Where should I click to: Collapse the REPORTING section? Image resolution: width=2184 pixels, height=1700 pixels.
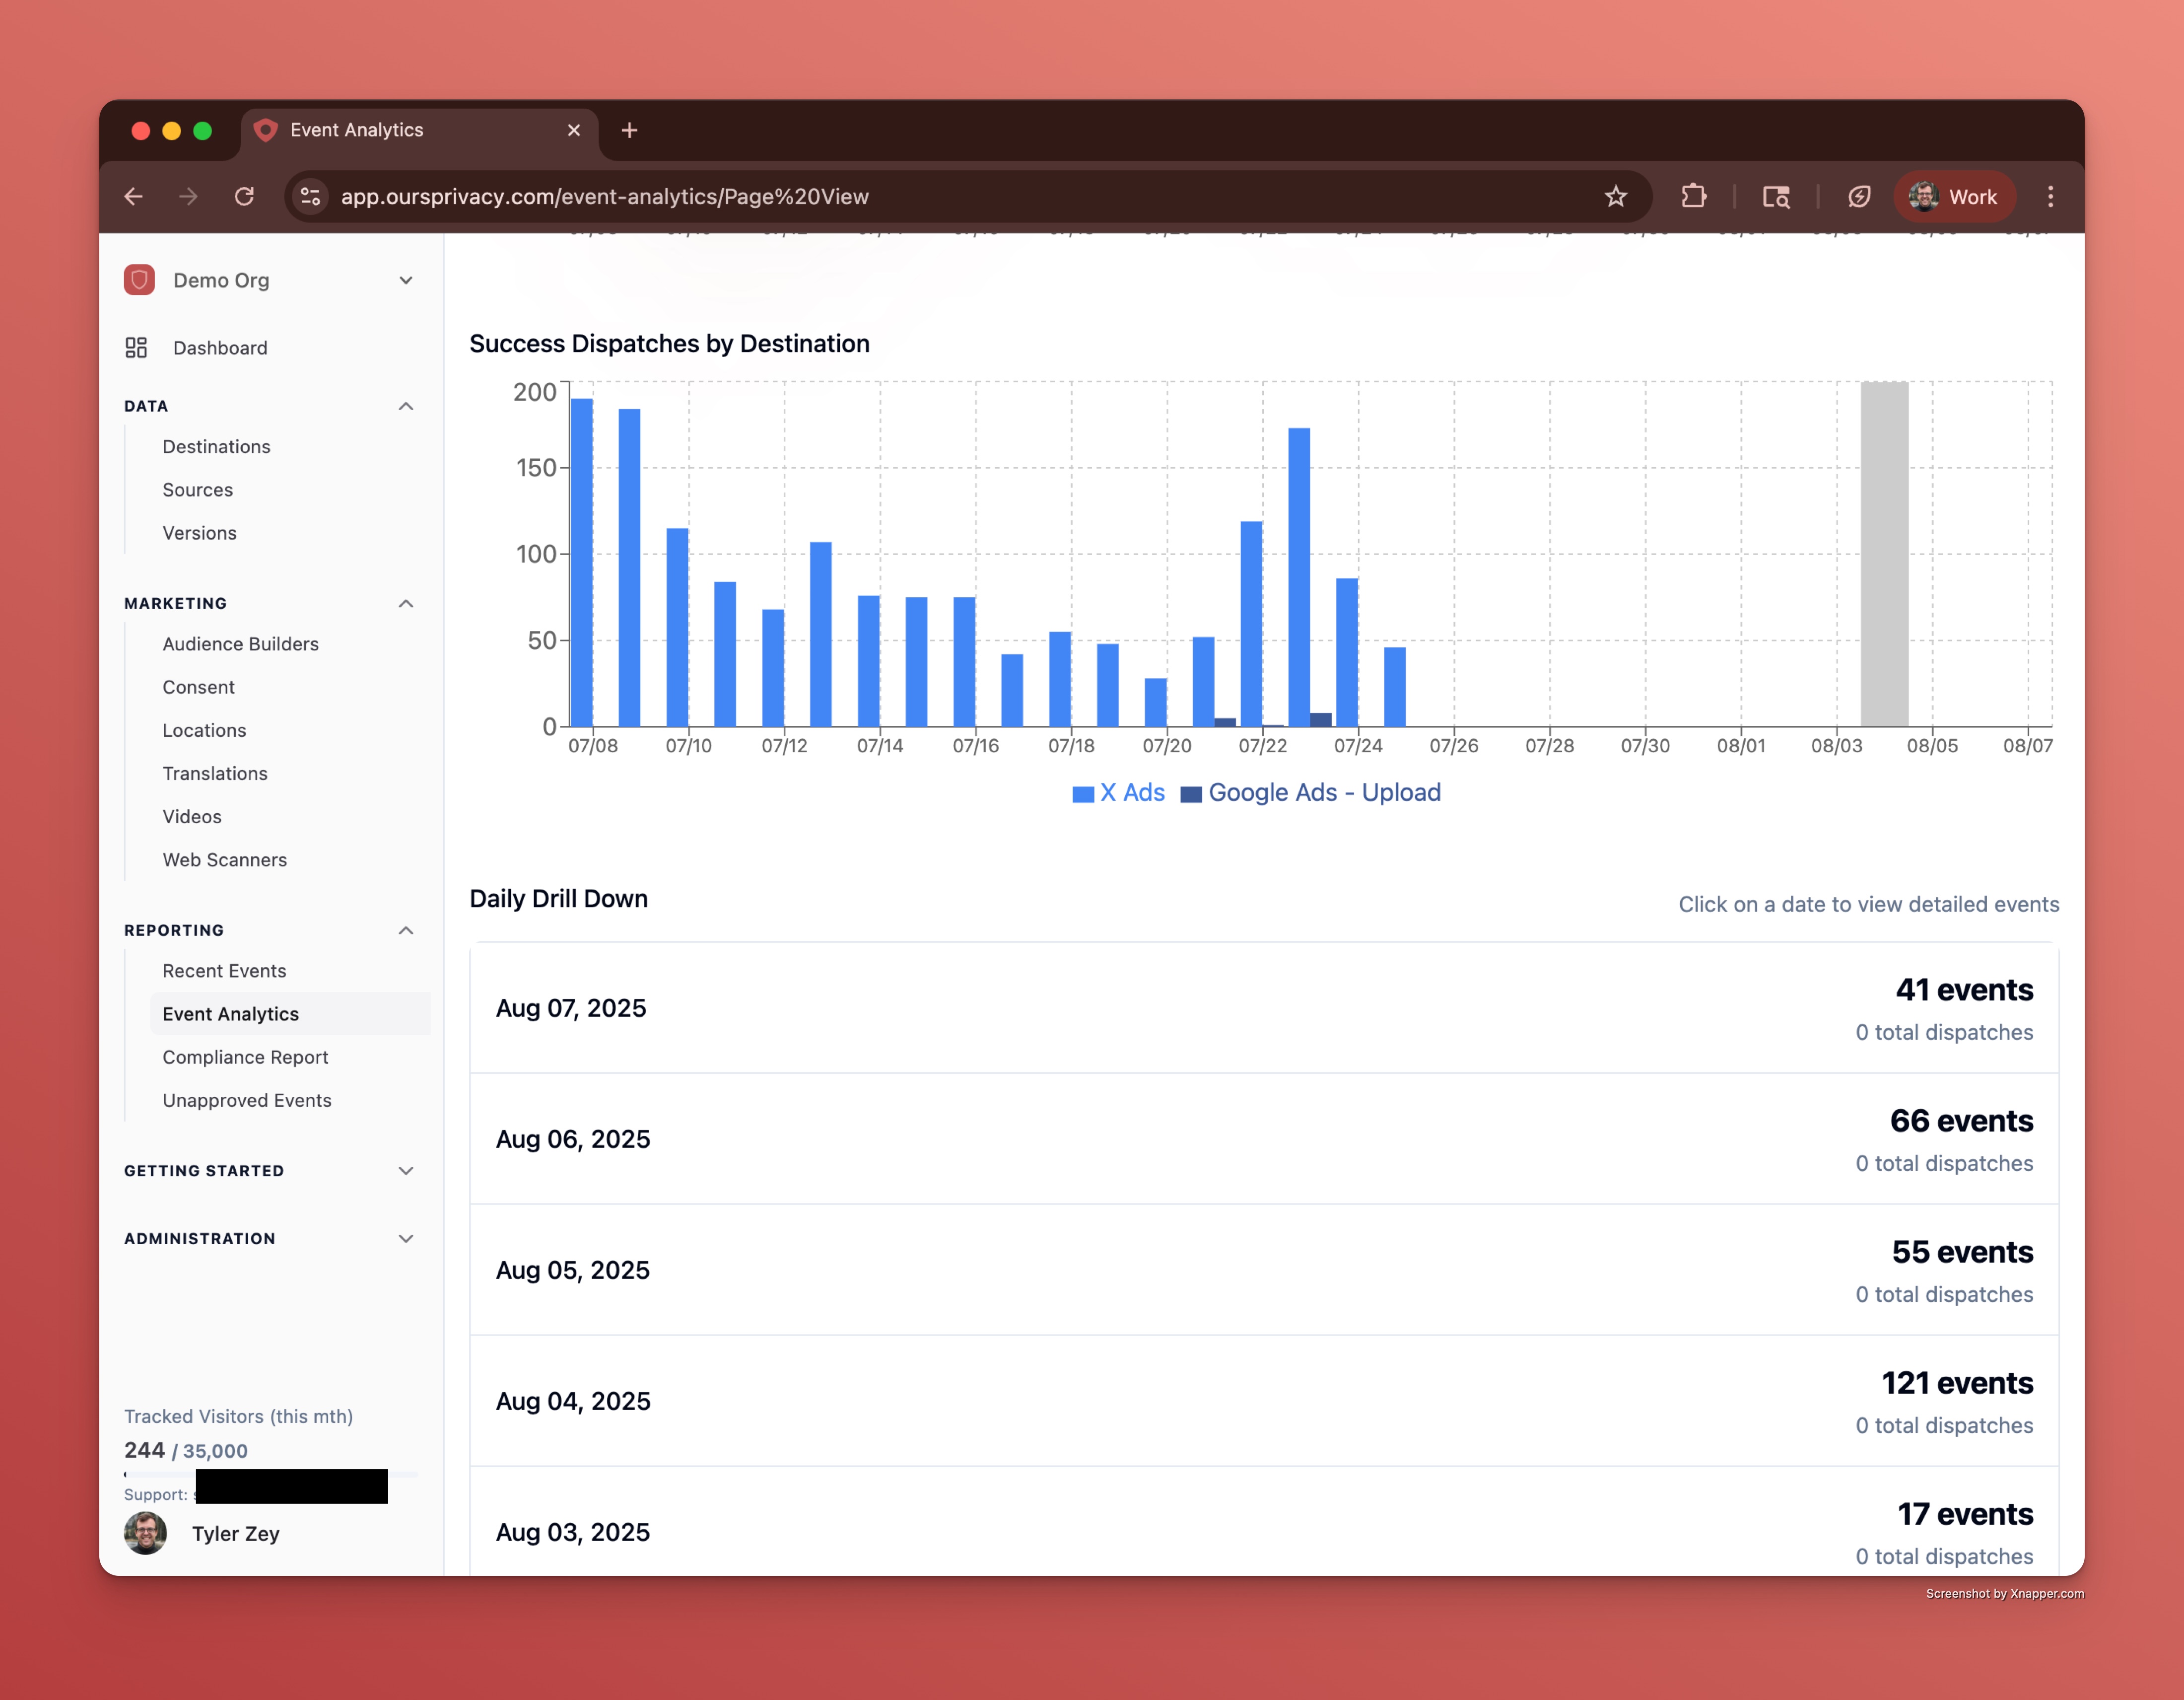coord(406,930)
